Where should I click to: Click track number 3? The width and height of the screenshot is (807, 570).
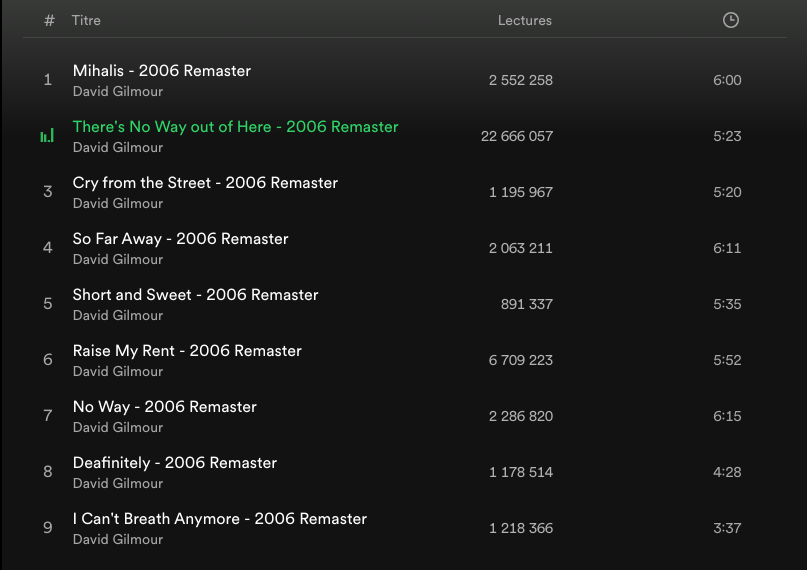click(47, 192)
